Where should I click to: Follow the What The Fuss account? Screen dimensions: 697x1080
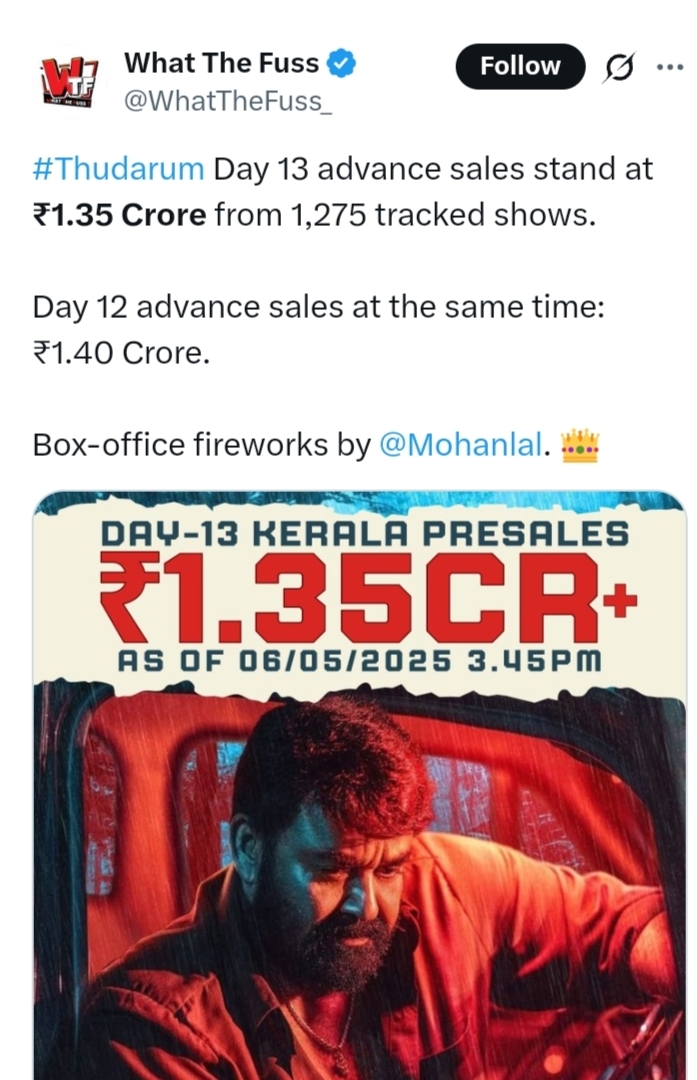pos(520,66)
